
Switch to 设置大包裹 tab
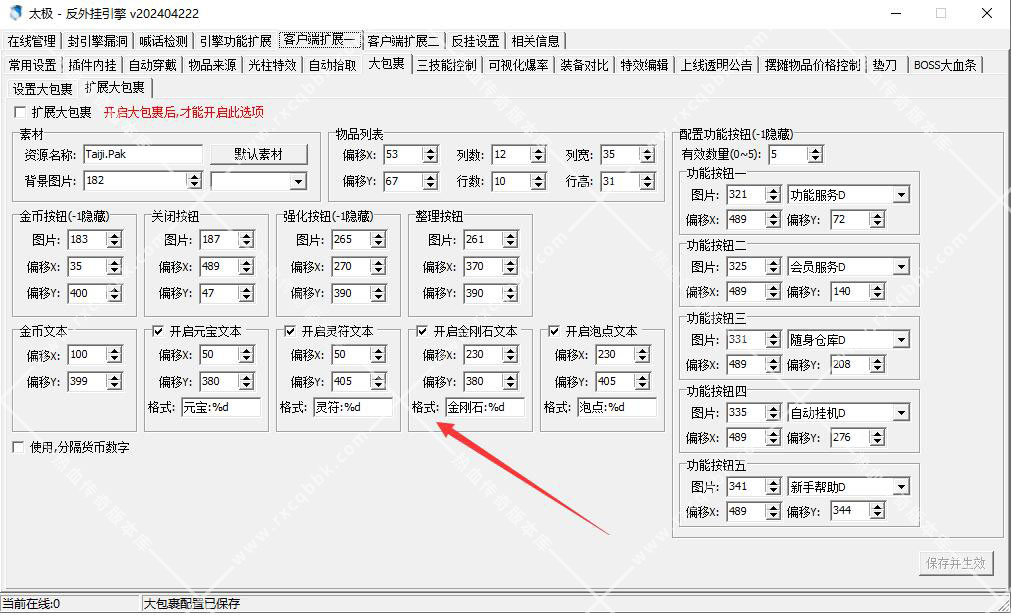(43, 88)
